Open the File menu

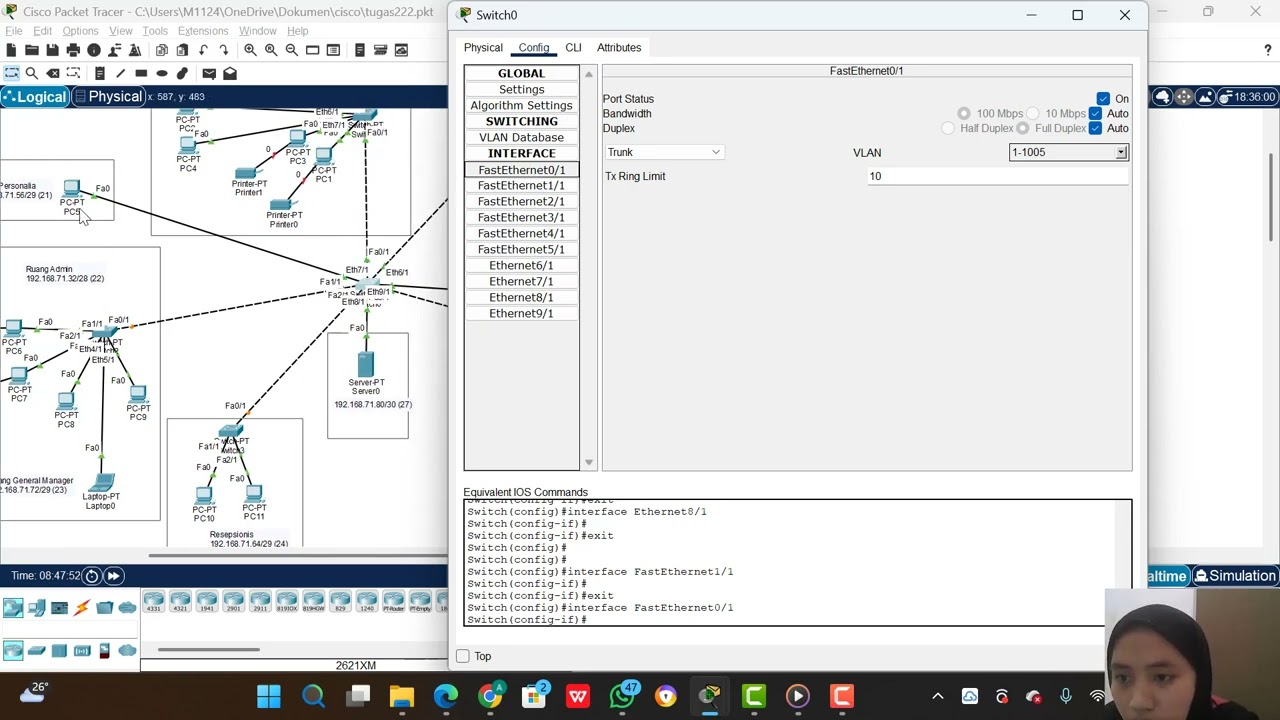14,31
